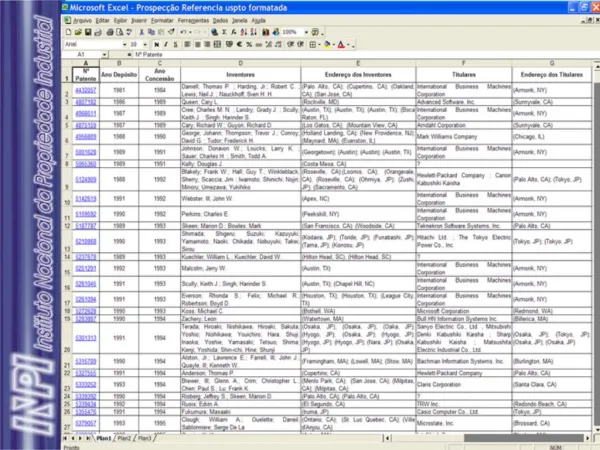Viewport: 600px width, 450px height.
Task: Click the Print icon in the toolbar
Action: point(110,32)
